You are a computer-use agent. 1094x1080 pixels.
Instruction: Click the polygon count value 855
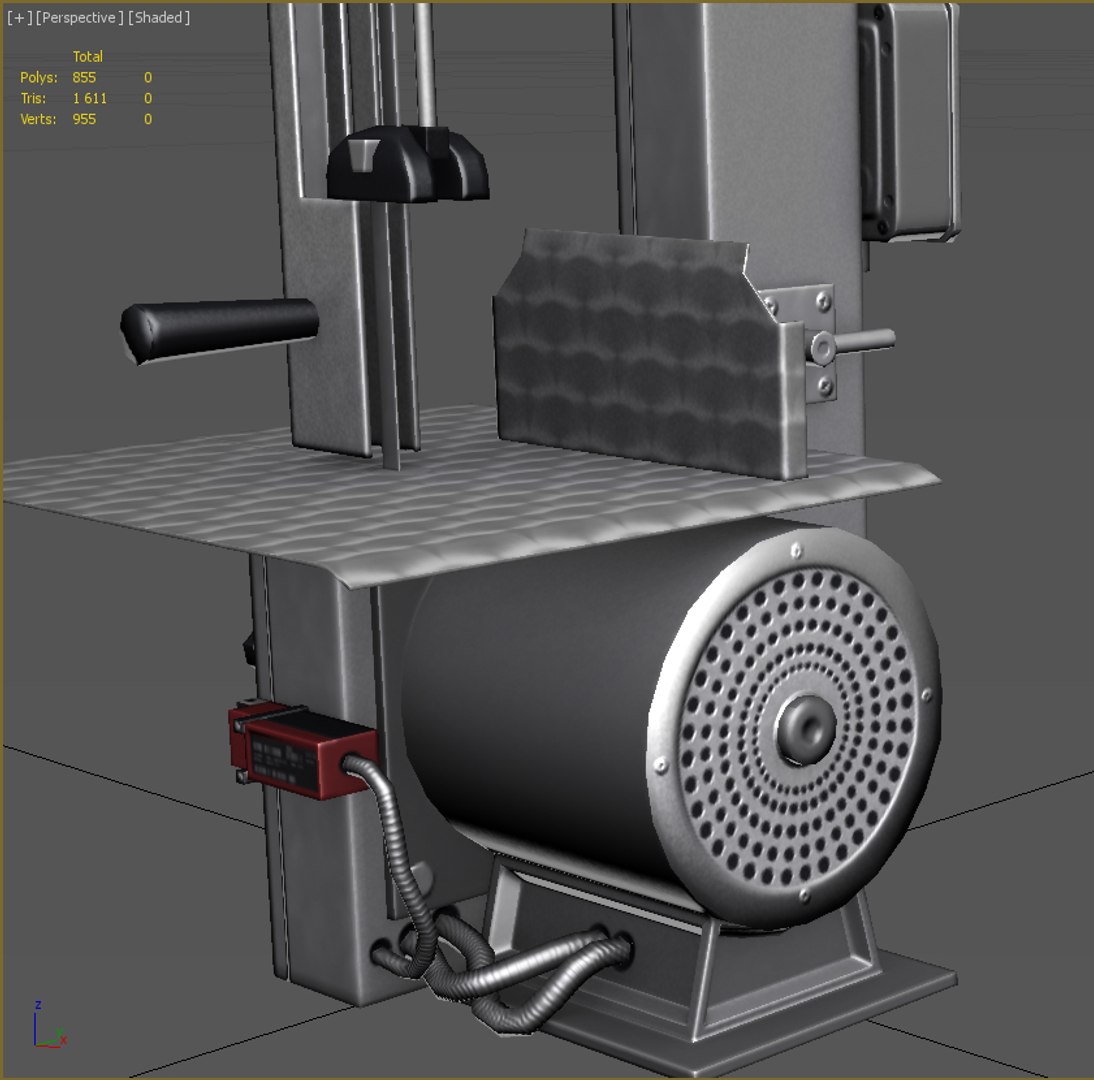tap(84, 77)
